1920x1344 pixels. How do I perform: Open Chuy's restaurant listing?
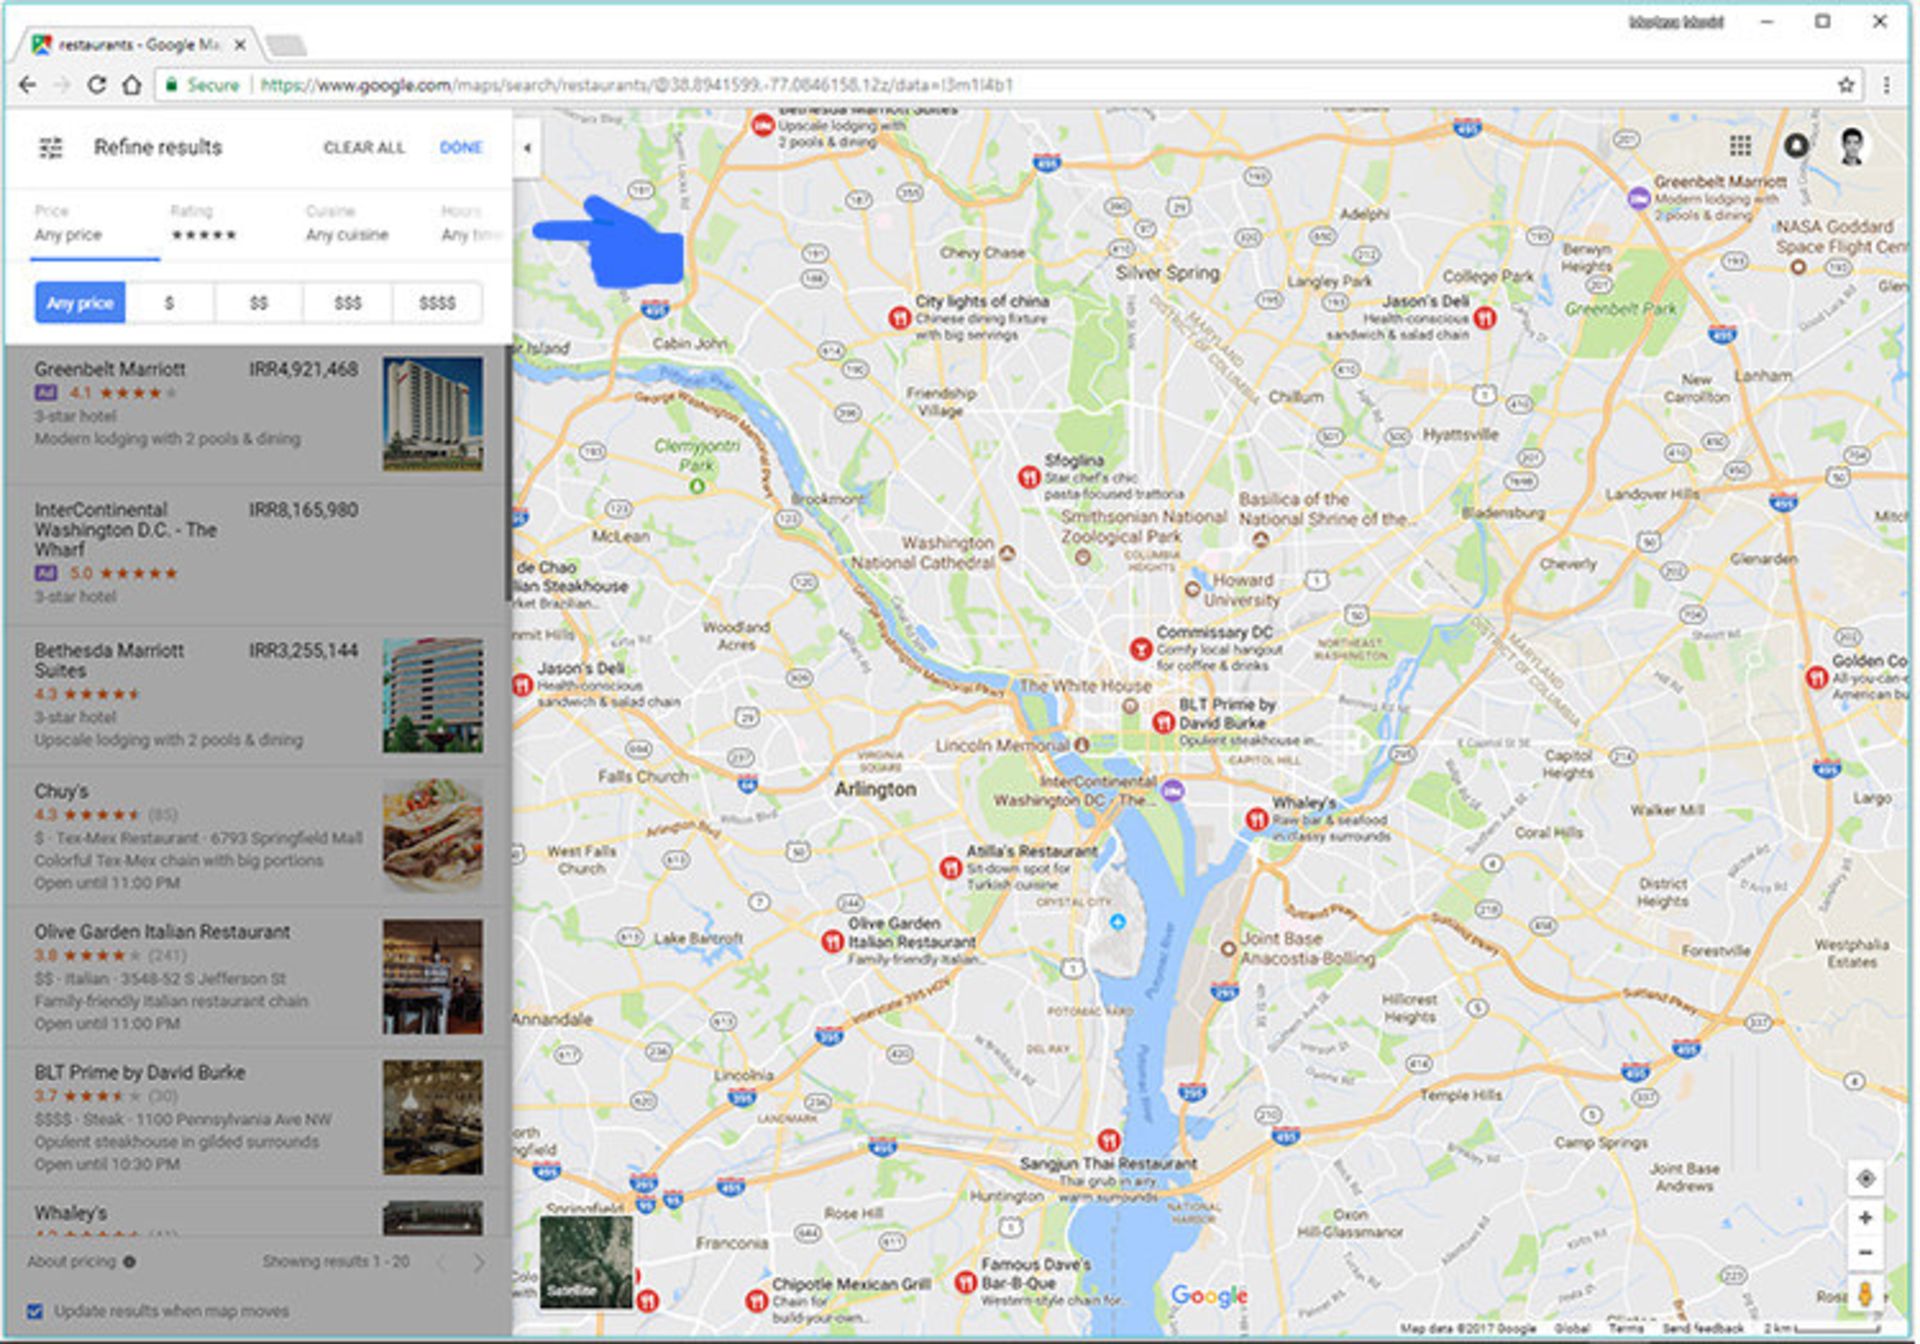click(255, 837)
